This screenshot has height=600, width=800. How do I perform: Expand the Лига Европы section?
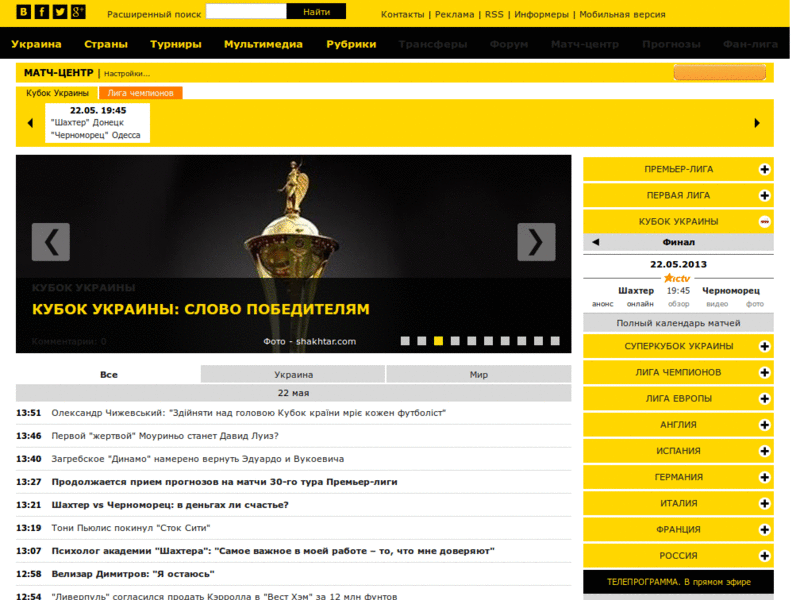point(764,398)
